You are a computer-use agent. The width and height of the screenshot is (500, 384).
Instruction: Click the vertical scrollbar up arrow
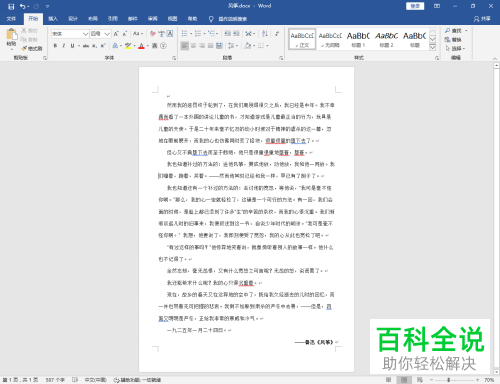tap(496, 66)
